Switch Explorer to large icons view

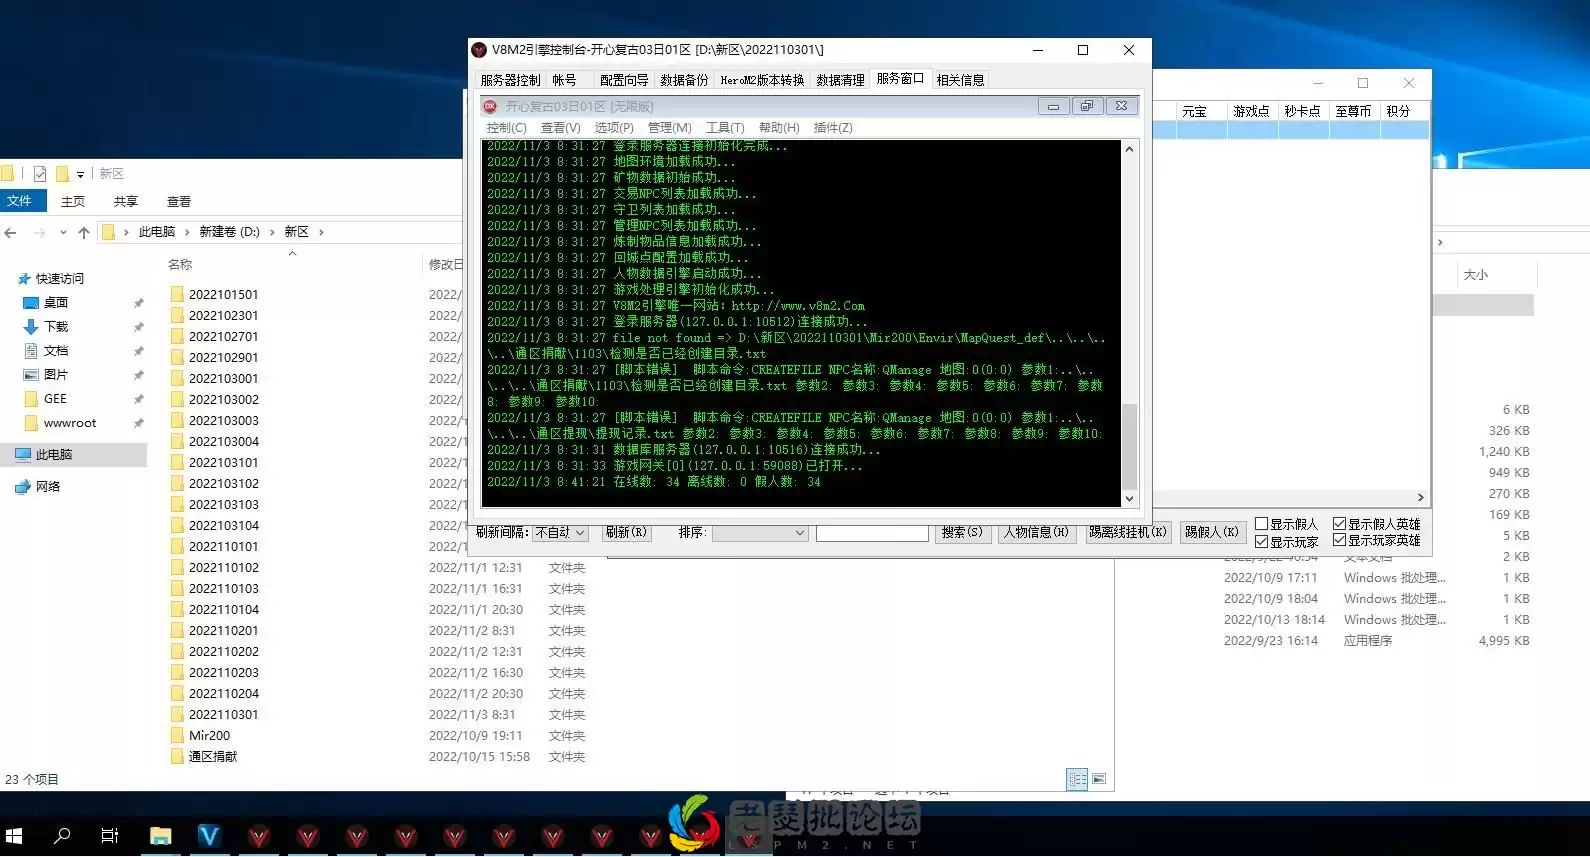click(x=1099, y=779)
